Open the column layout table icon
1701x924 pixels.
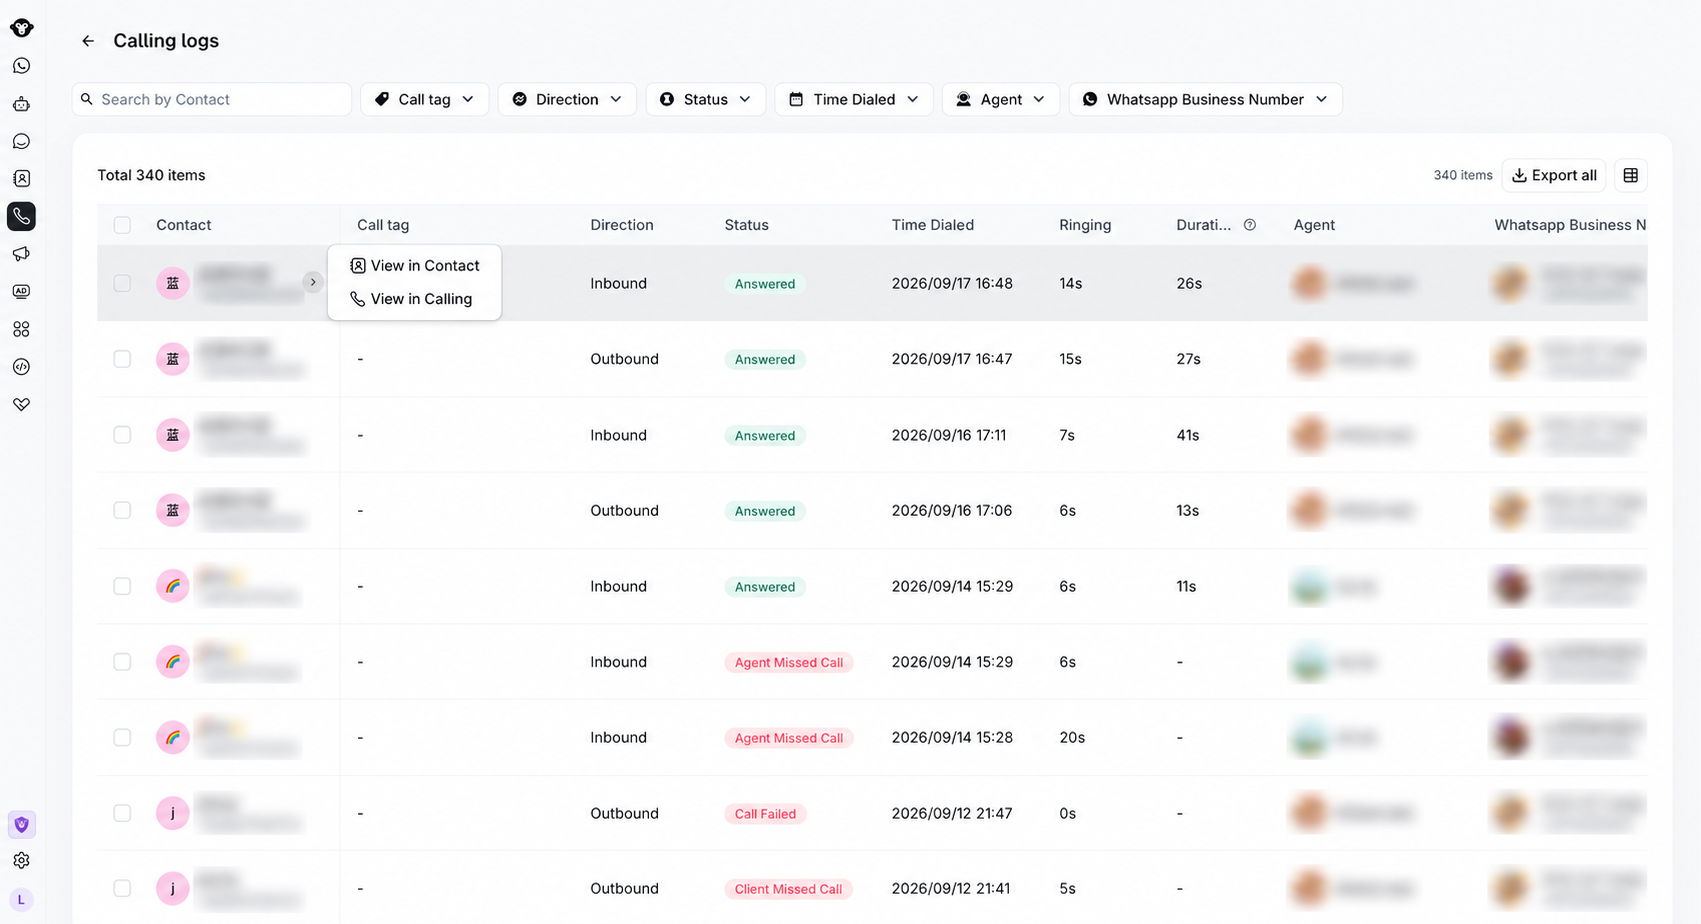(x=1631, y=175)
